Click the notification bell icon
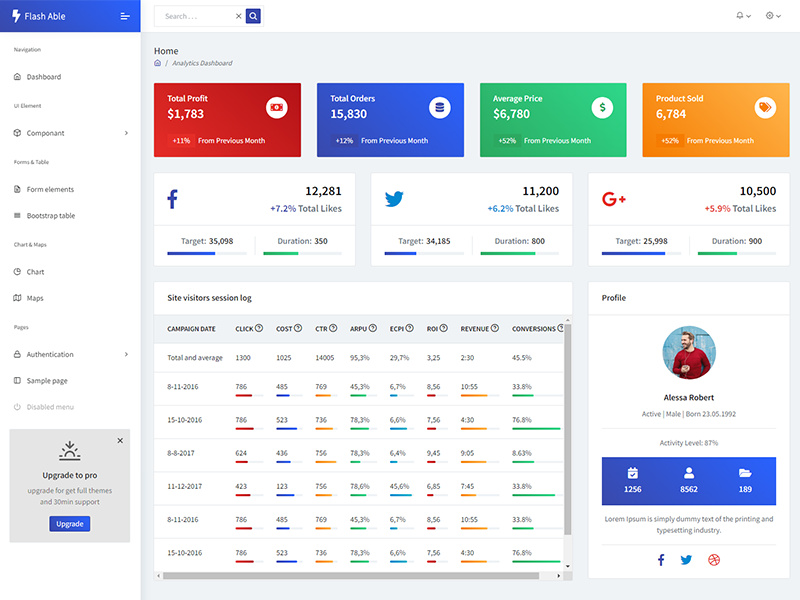The width and height of the screenshot is (800, 600). 736,16
